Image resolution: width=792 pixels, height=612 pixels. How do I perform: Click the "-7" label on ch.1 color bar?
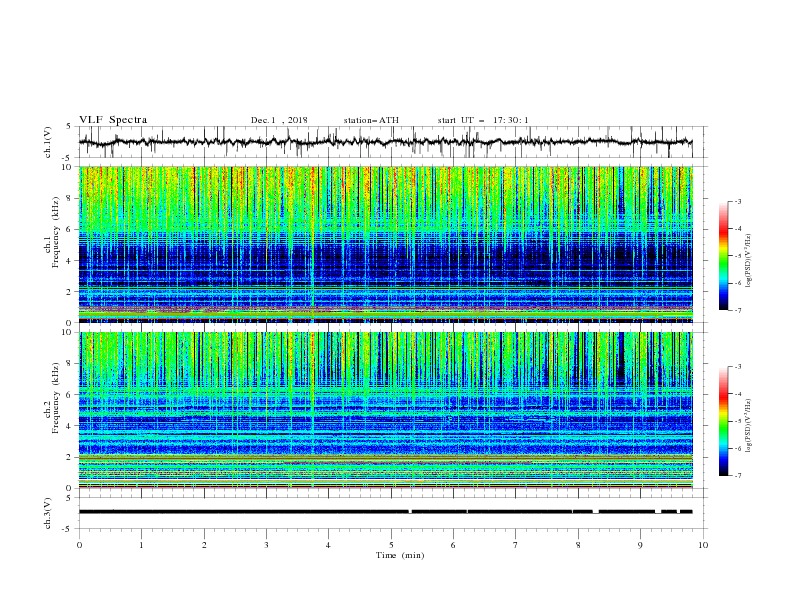tap(738, 310)
